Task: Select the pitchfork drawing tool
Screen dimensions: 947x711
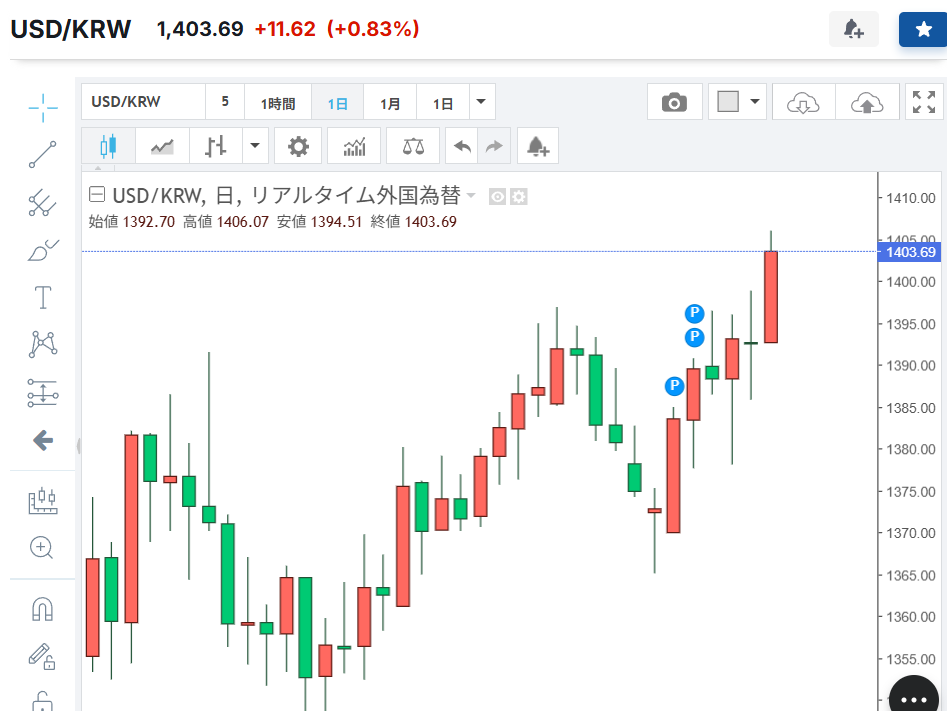Action: click(x=43, y=203)
